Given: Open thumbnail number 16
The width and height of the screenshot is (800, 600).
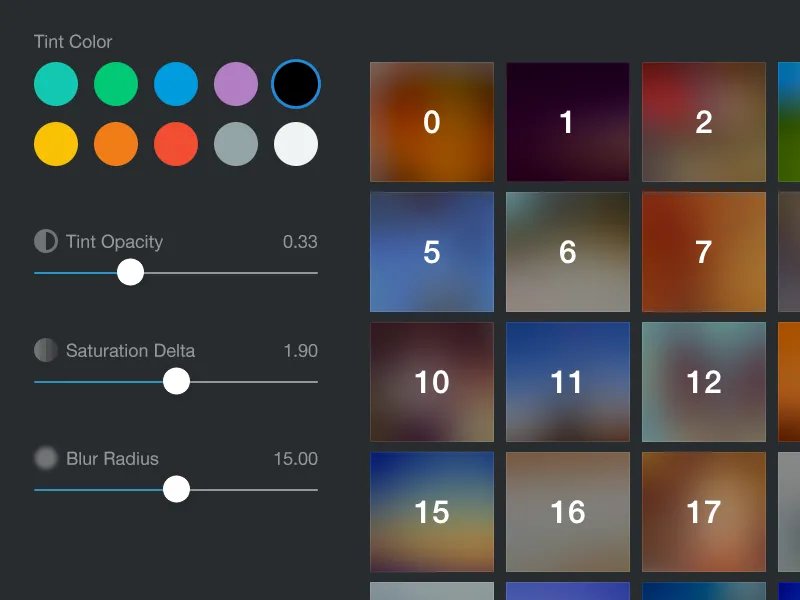Looking at the screenshot, I should [x=568, y=512].
